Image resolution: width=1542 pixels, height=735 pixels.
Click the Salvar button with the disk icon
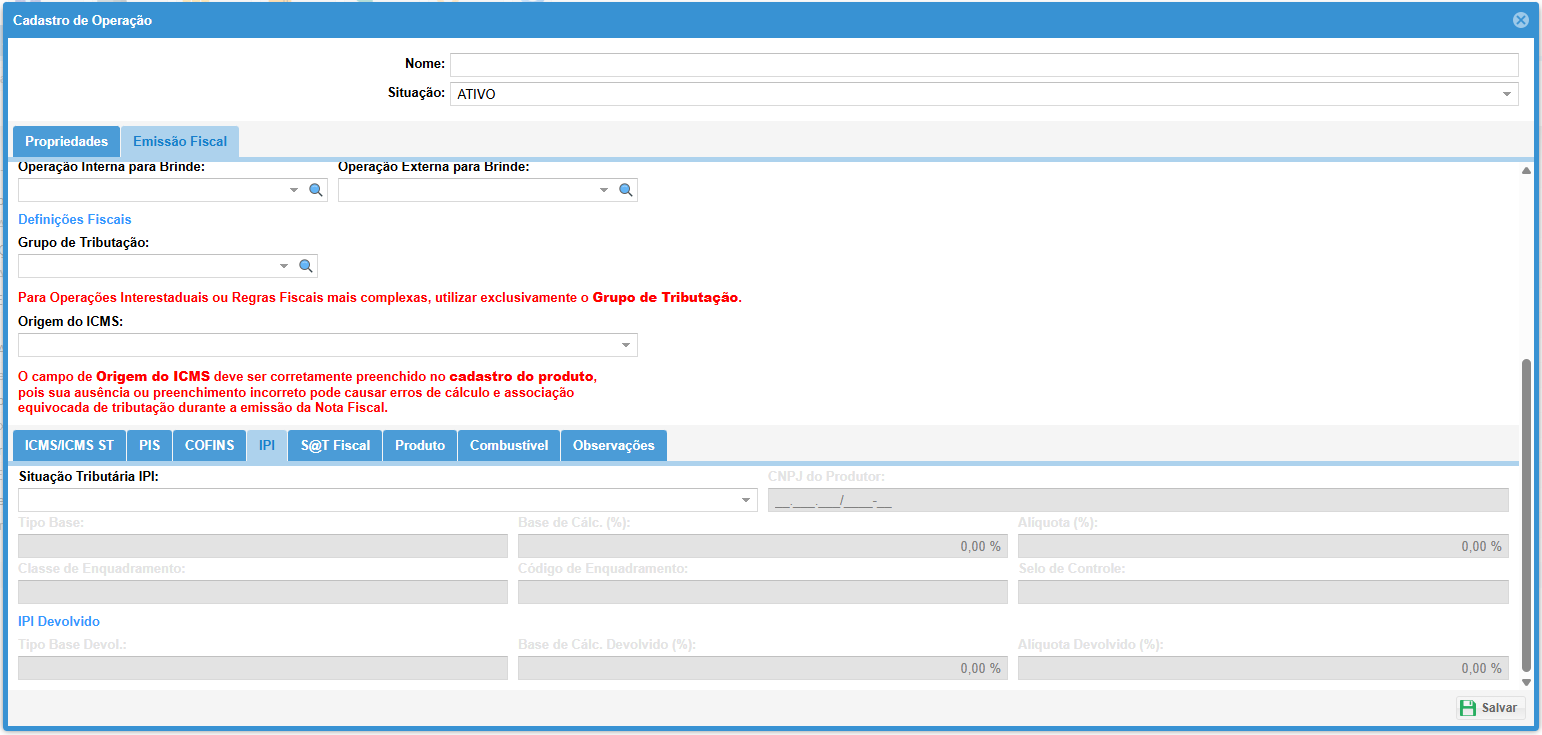pos(1489,708)
